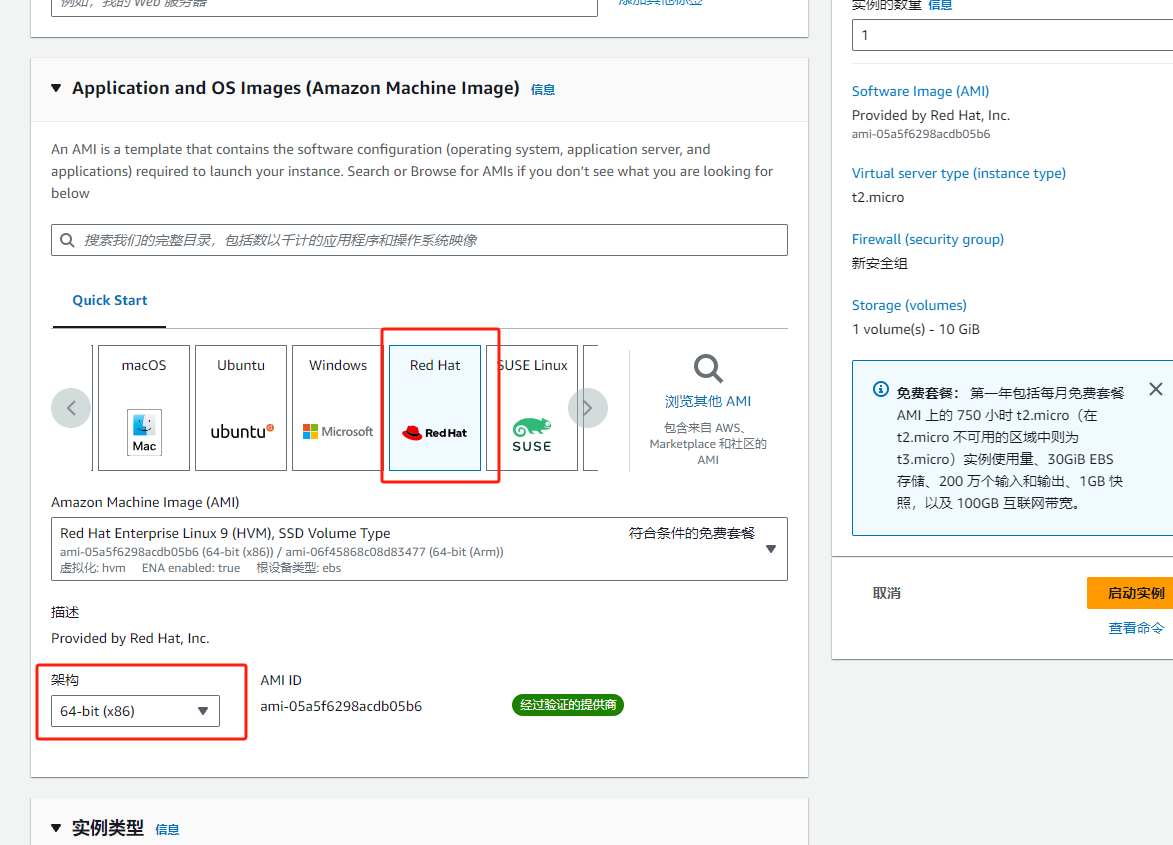Viewport: 1173px width, 845px height.
Task: Open the 浏览其他 AMI link
Action: tap(708, 402)
